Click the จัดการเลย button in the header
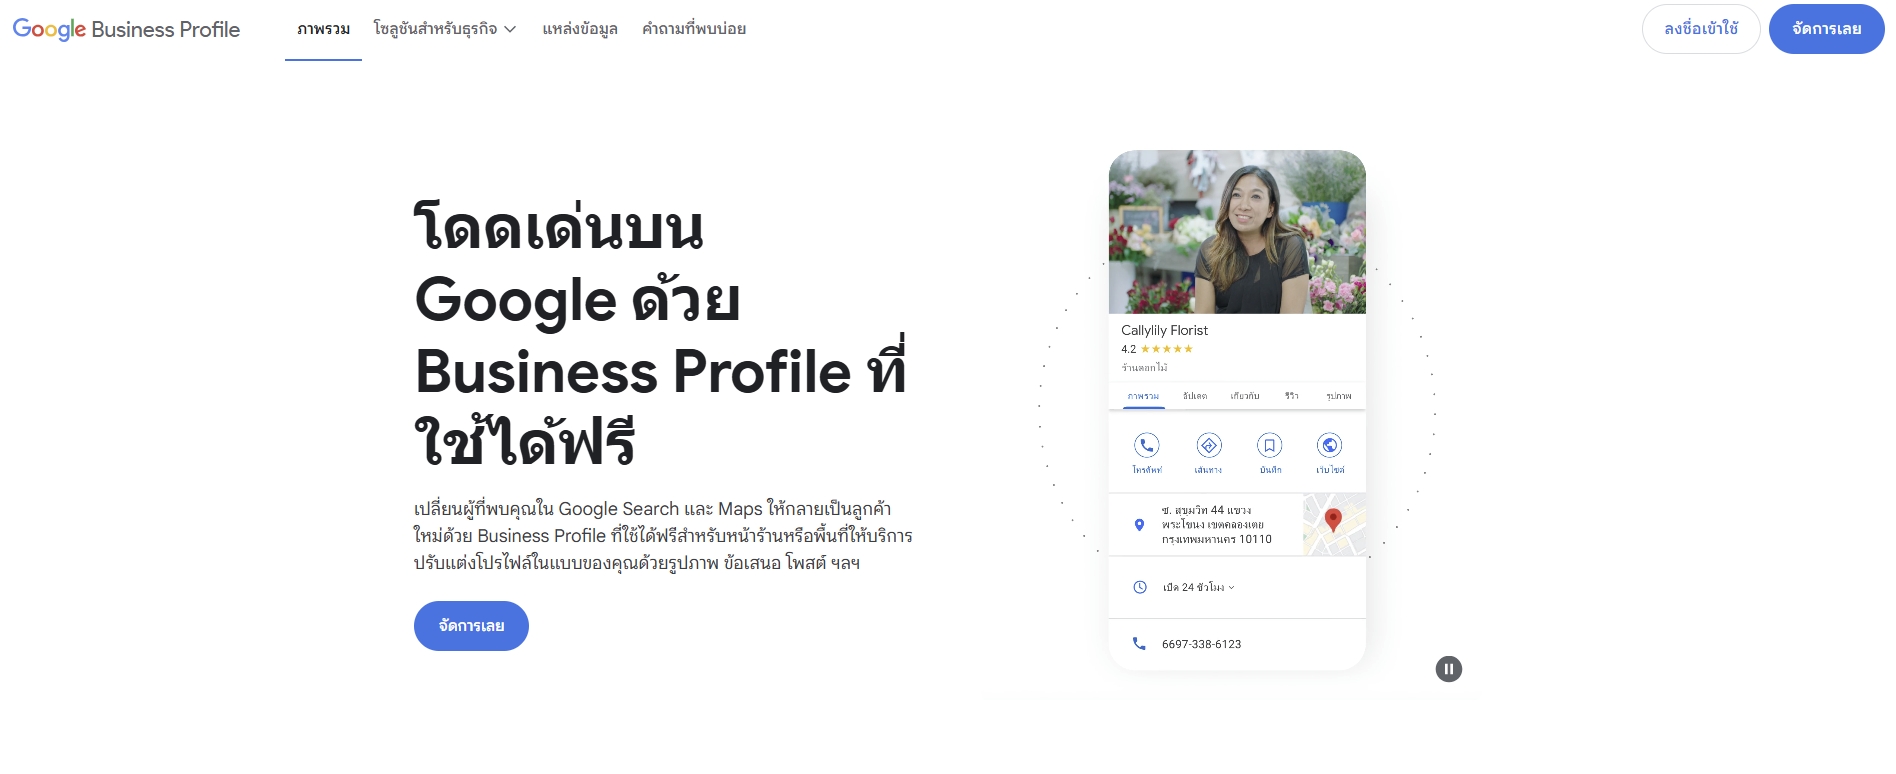Screen dimensions: 1896x774 click(1826, 29)
